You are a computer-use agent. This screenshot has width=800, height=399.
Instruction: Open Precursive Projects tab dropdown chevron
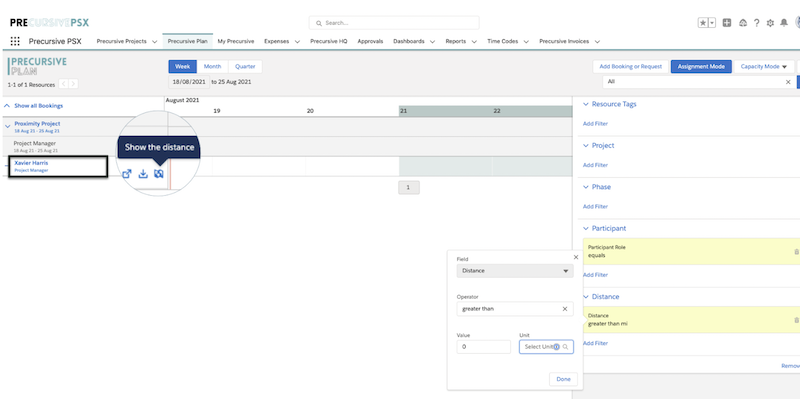[155, 42]
